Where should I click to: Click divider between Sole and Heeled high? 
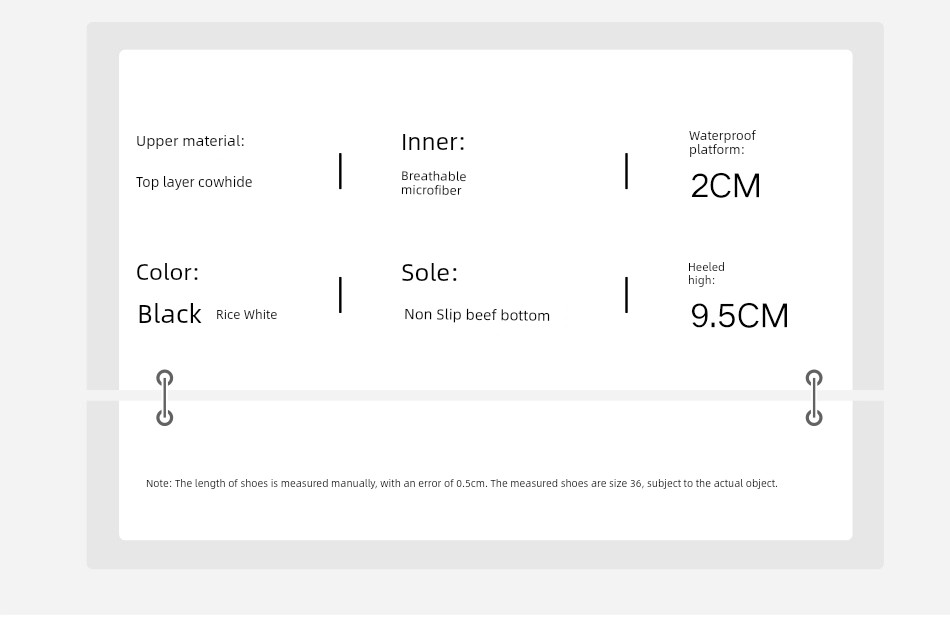626,295
